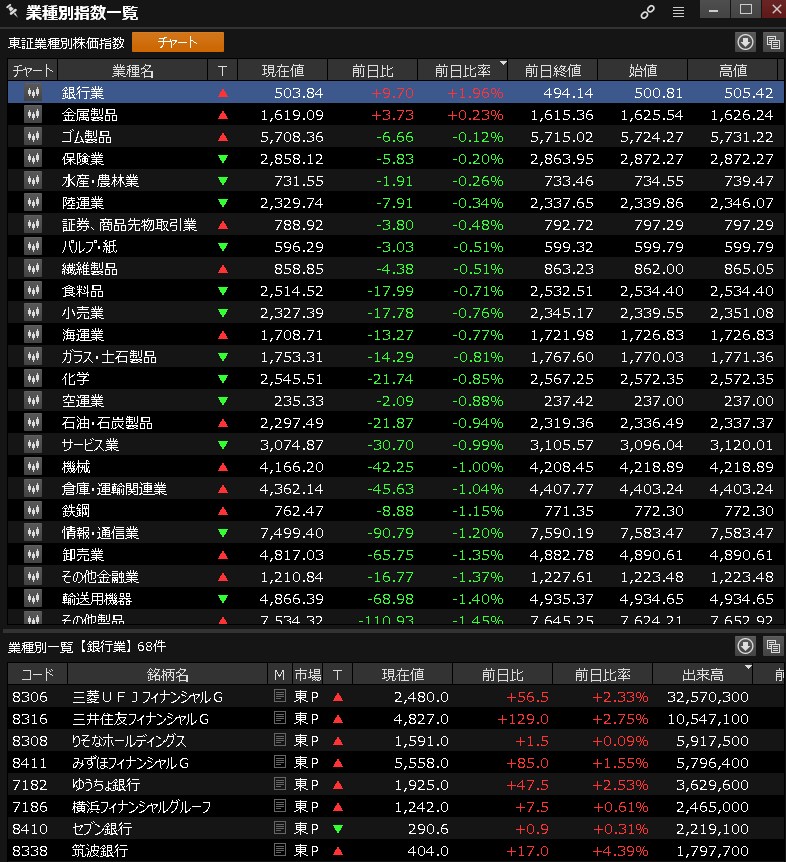Sort lower table by コード header

click(37, 675)
